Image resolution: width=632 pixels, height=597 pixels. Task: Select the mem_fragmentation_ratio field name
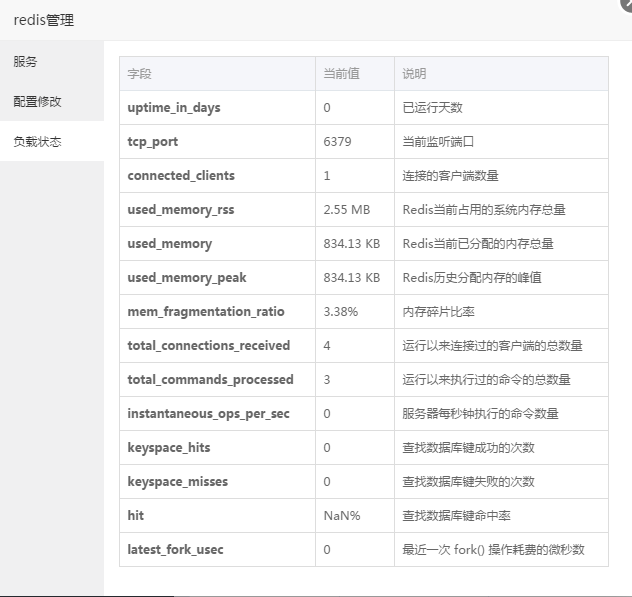206,312
